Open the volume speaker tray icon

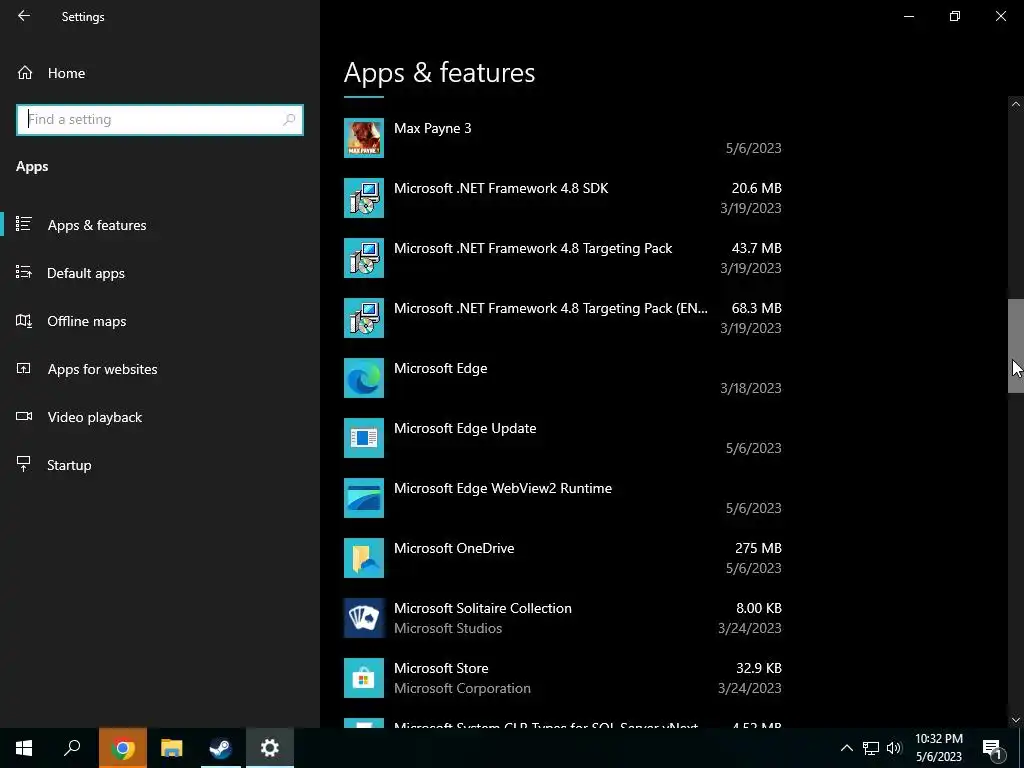[x=894, y=748]
